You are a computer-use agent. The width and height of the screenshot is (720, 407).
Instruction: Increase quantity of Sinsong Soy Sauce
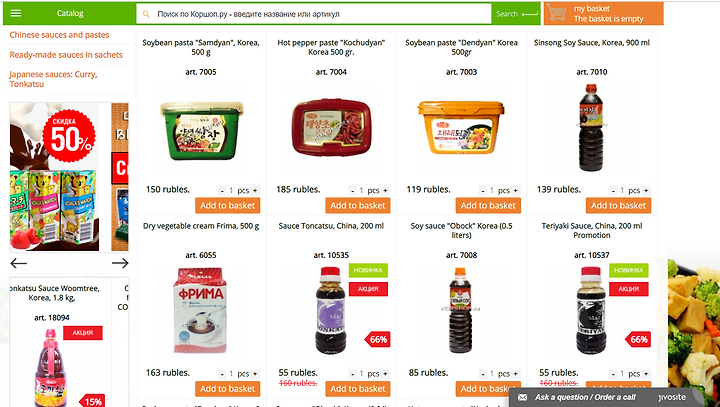(646, 190)
